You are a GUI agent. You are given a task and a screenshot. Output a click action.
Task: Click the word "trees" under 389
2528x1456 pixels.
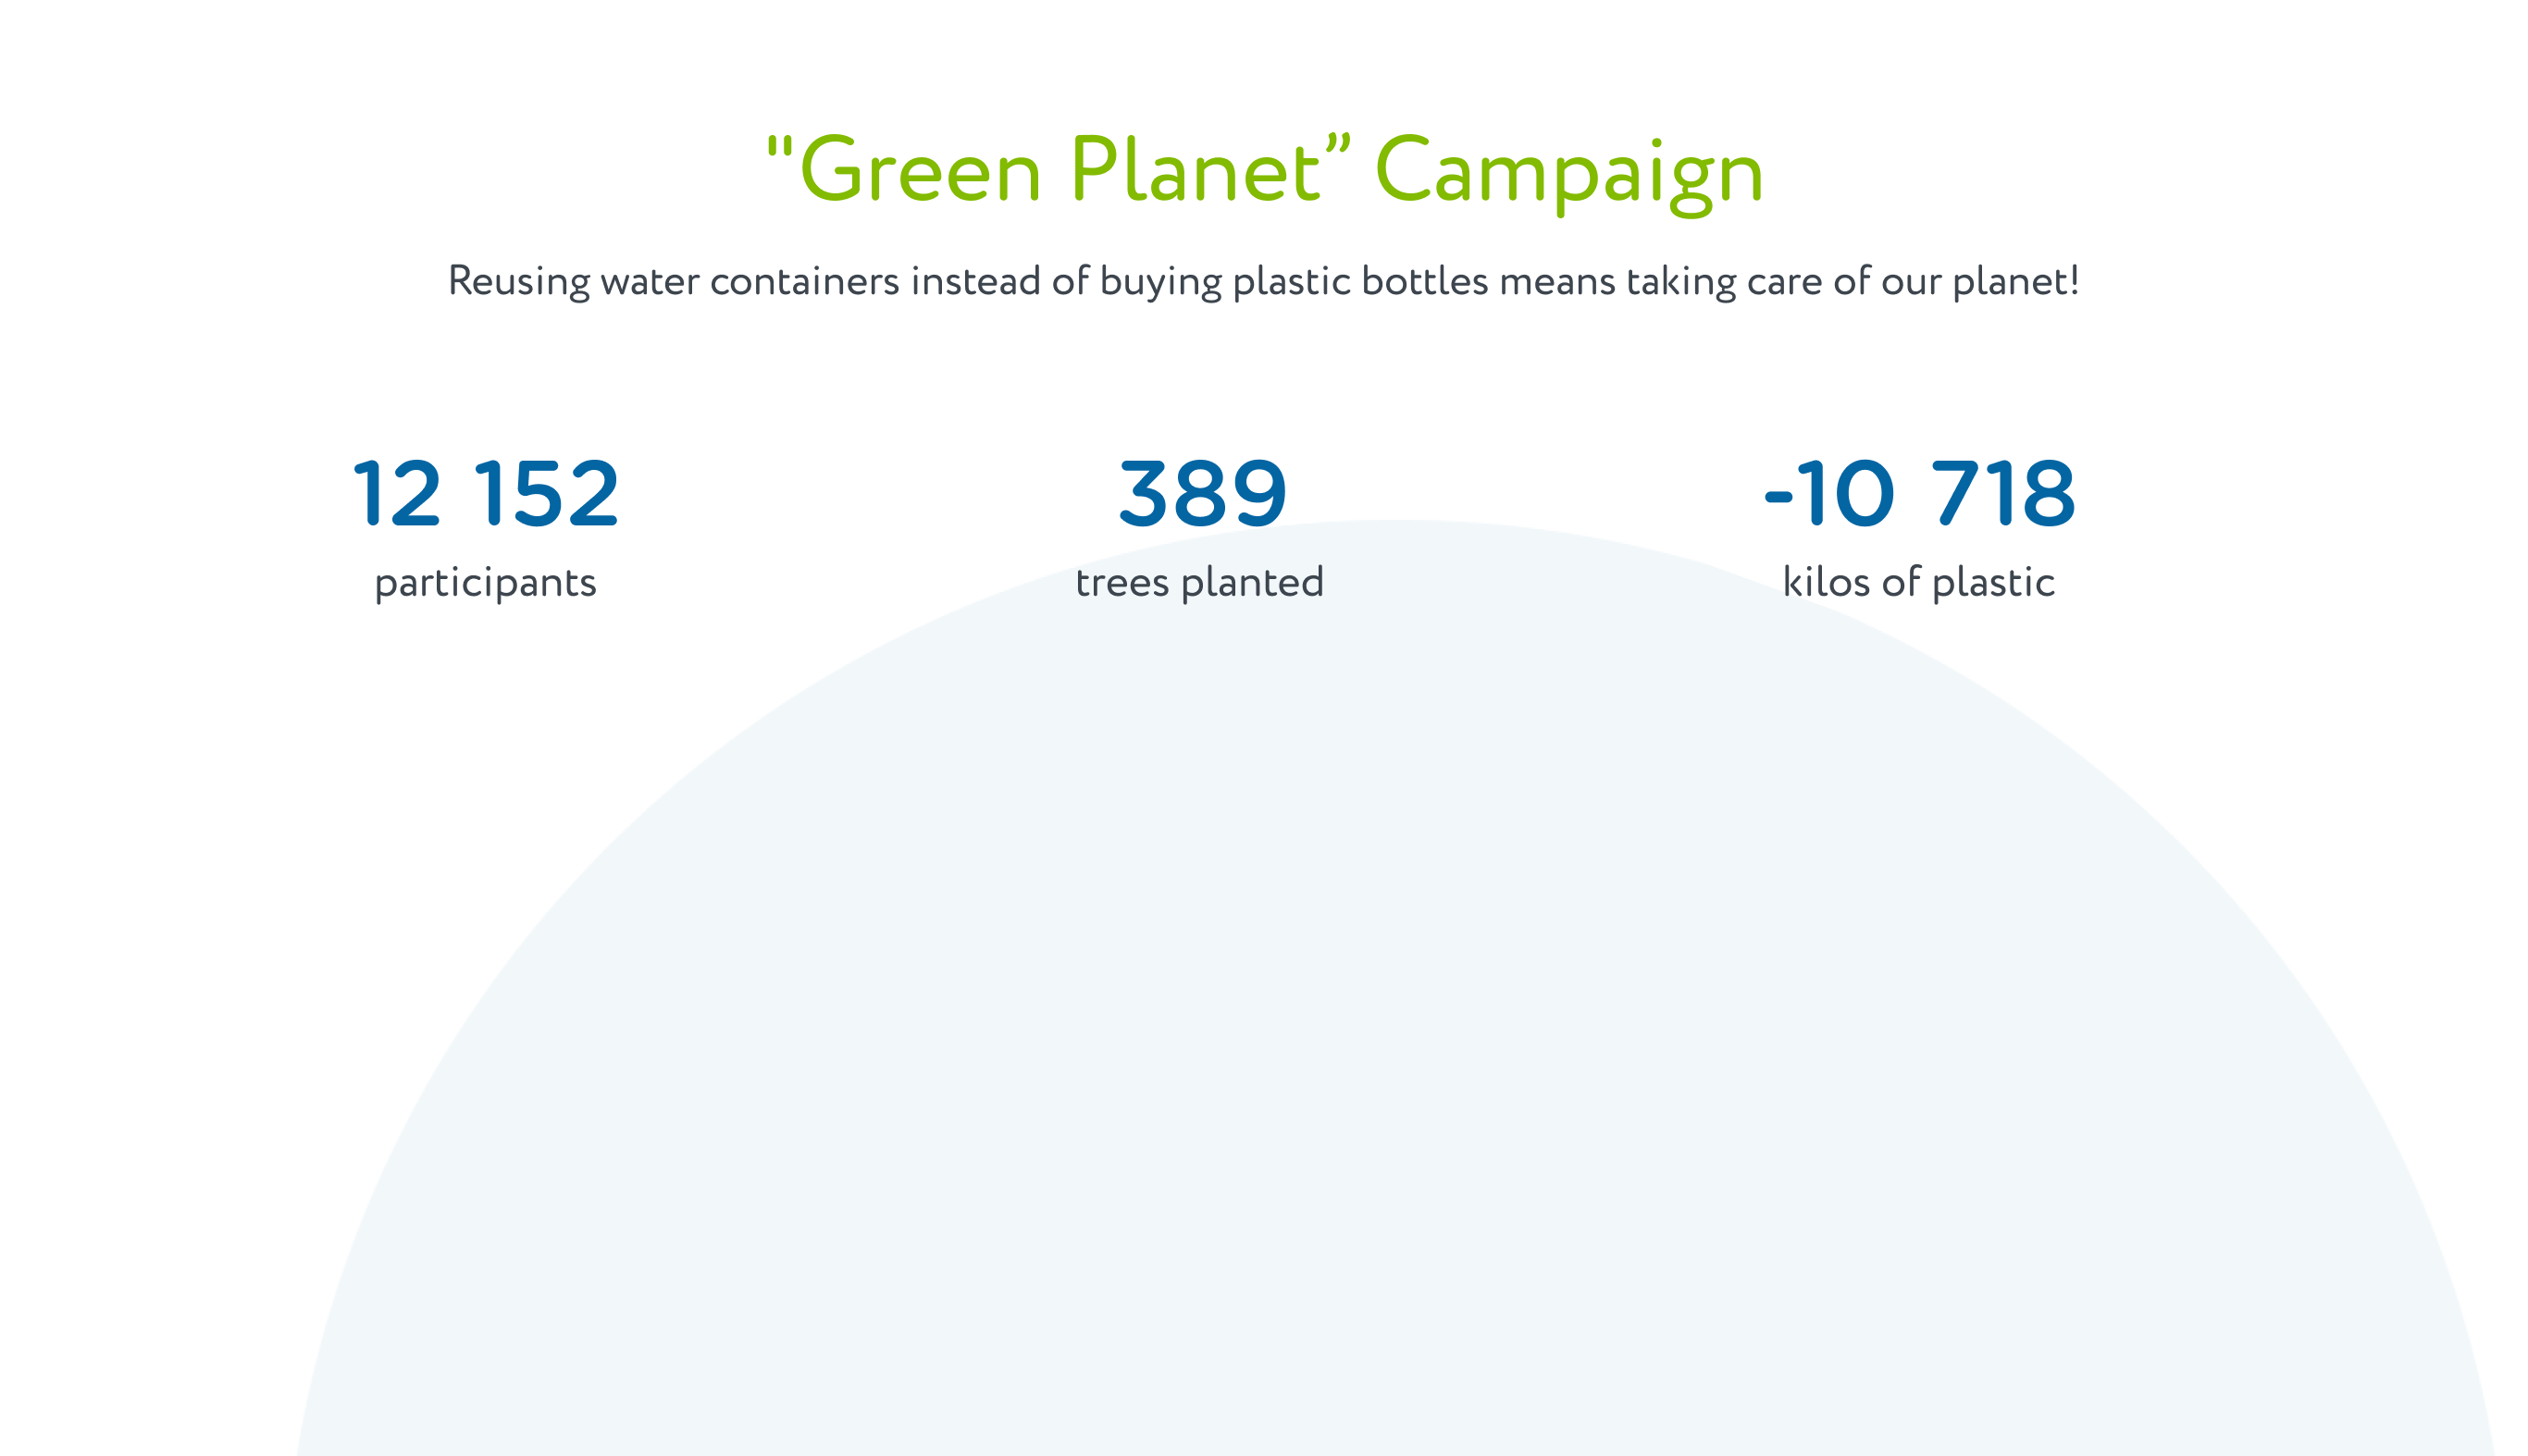coord(1122,583)
